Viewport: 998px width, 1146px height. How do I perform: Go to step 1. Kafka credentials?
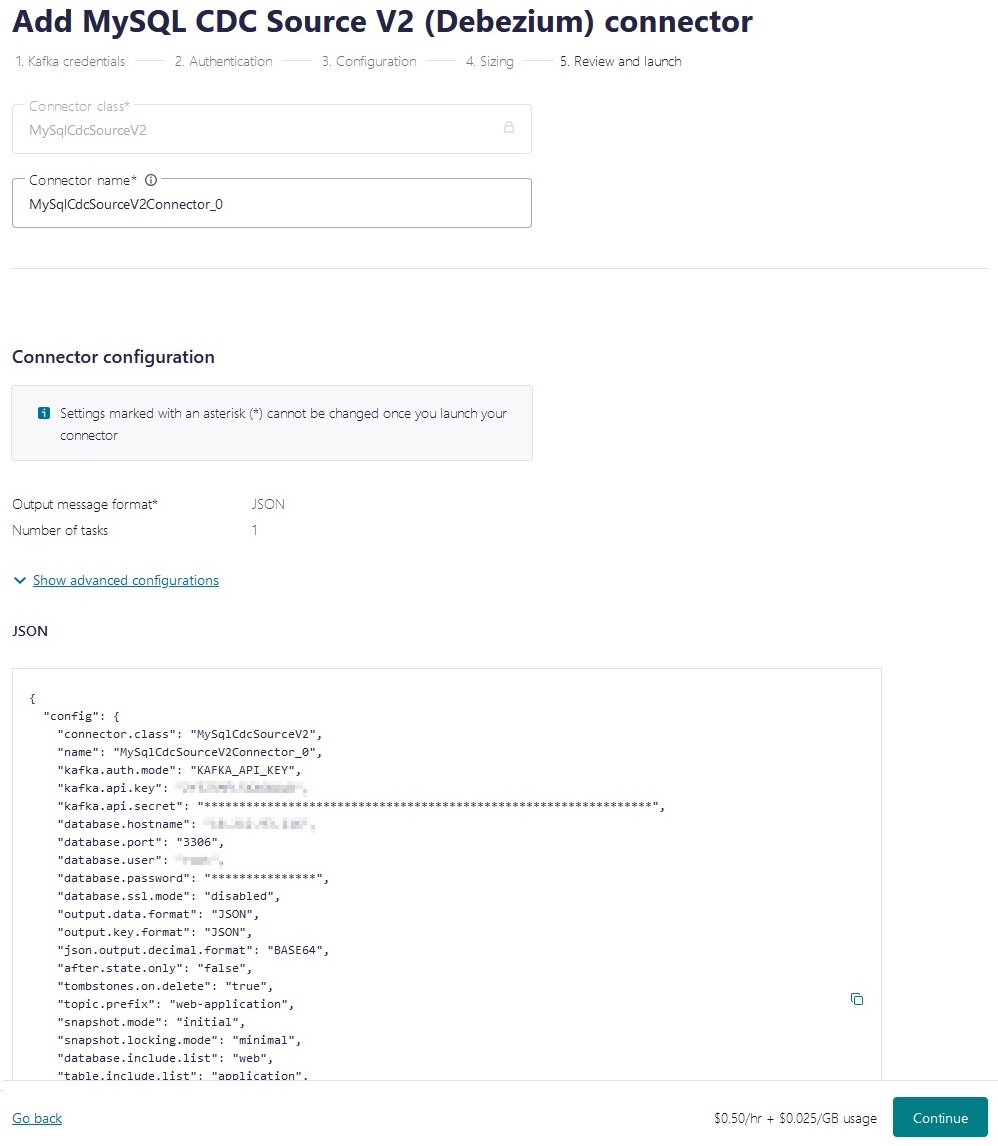(x=70, y=61)
